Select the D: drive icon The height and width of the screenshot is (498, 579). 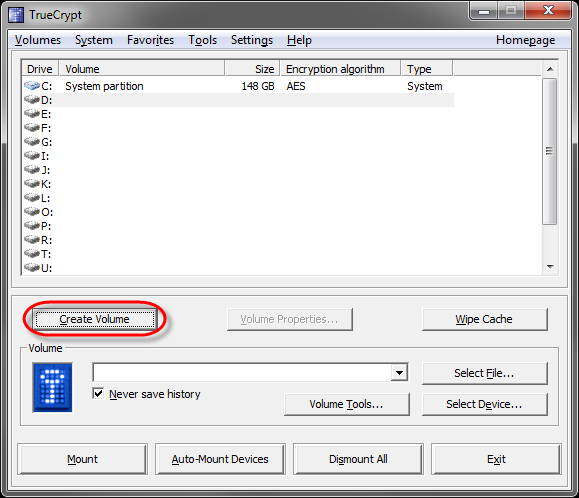tap(32, 100)
